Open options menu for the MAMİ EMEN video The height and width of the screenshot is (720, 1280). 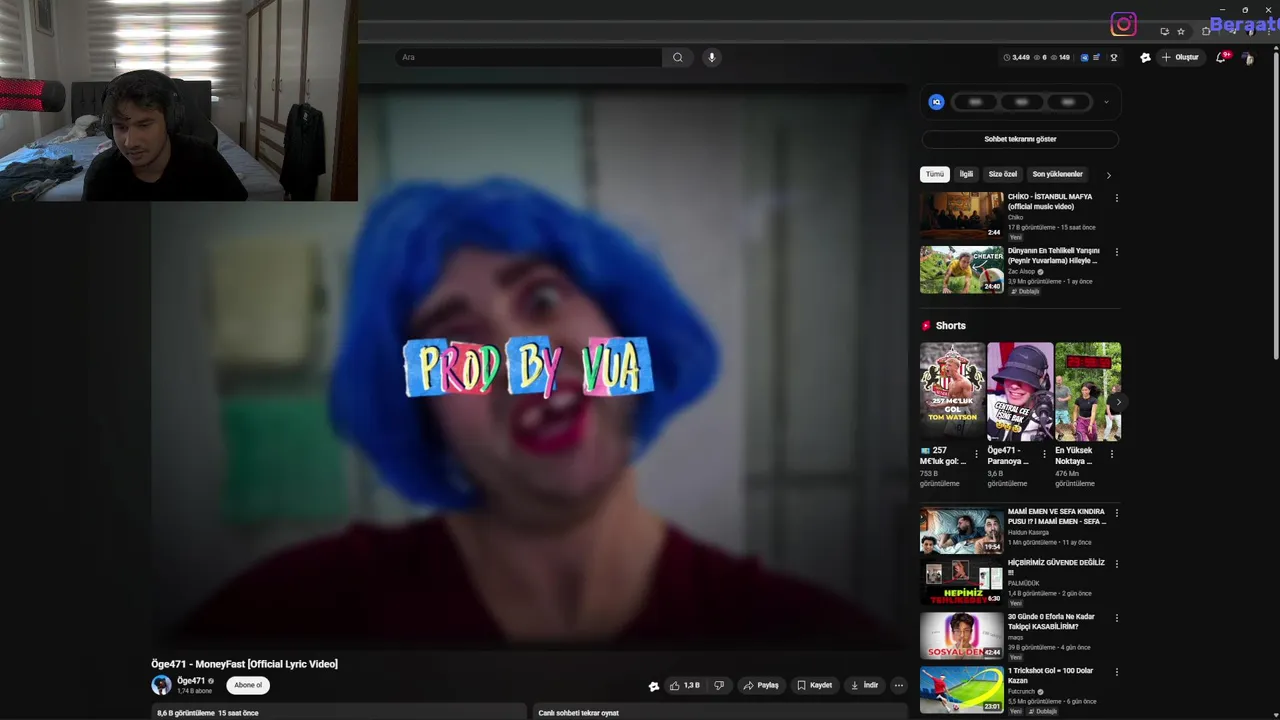click(1116, 513)
